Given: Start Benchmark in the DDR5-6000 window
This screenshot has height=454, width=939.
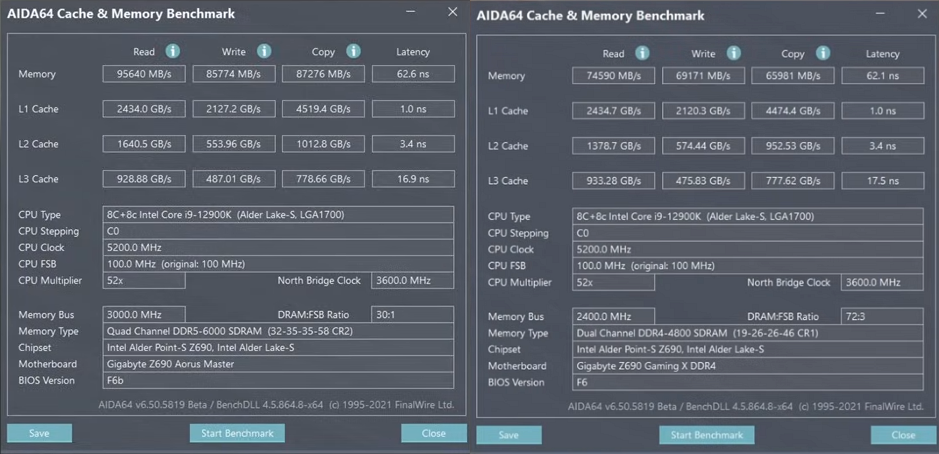Looking at the screenshot, I should [x=237, y=433].
